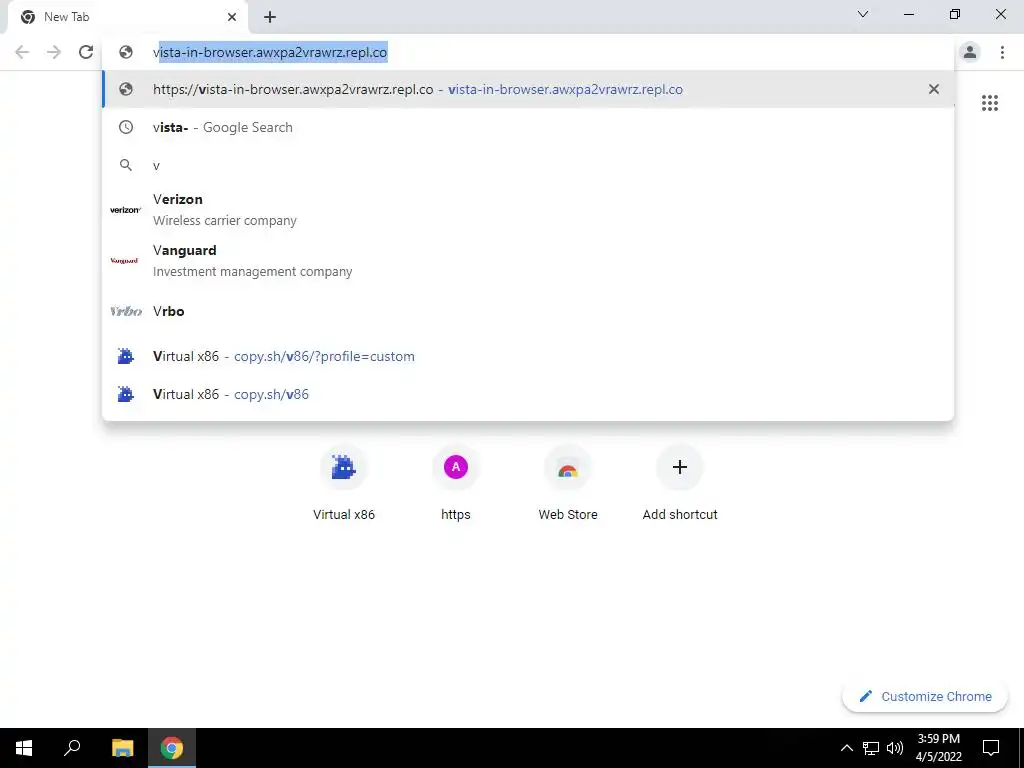Click the Virtual x86 icon for profile=custom row

click(x=125, y=356)
